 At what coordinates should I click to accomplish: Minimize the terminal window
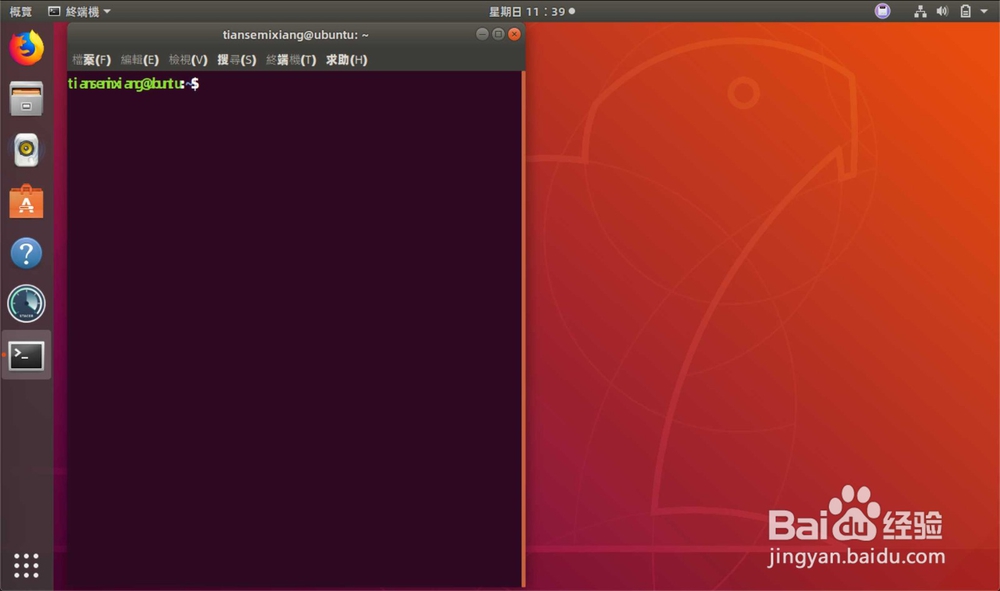[482, 34]
